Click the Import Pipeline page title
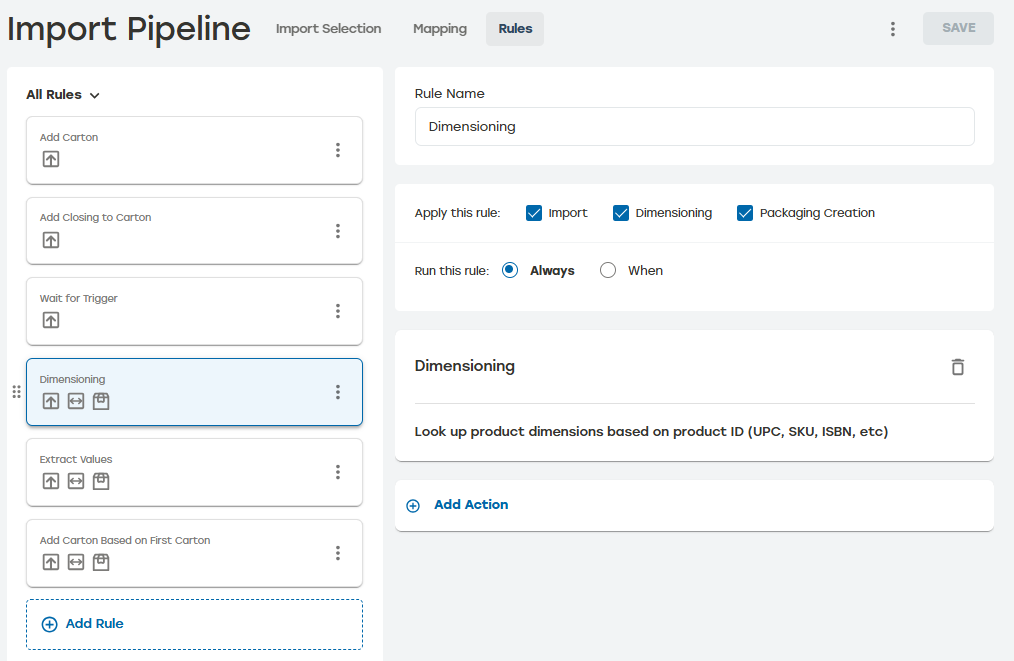The width and height of the screenshot is (1014, 661). tap(129, 28)
